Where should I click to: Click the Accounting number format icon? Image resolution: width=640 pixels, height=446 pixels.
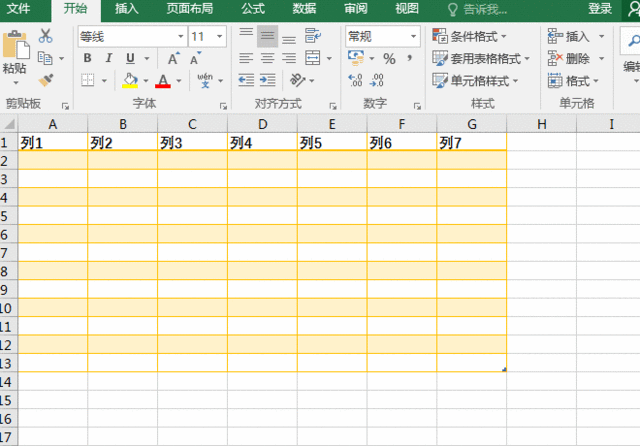click(356, 58)
